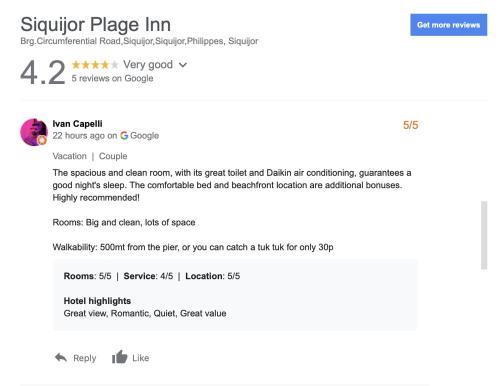
Task: Click the five-star rating icons
Action: point(95,65)
